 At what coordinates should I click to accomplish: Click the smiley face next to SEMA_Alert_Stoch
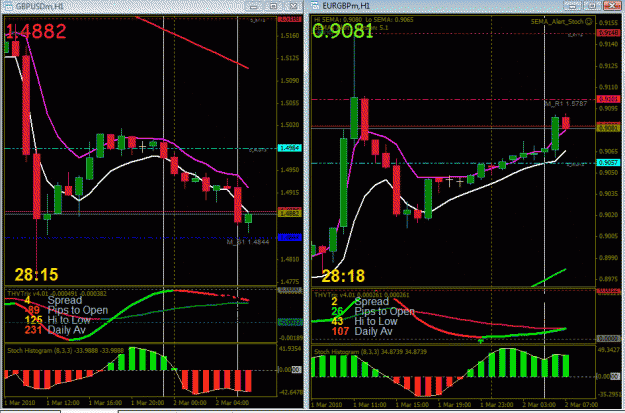coord(589,22)
